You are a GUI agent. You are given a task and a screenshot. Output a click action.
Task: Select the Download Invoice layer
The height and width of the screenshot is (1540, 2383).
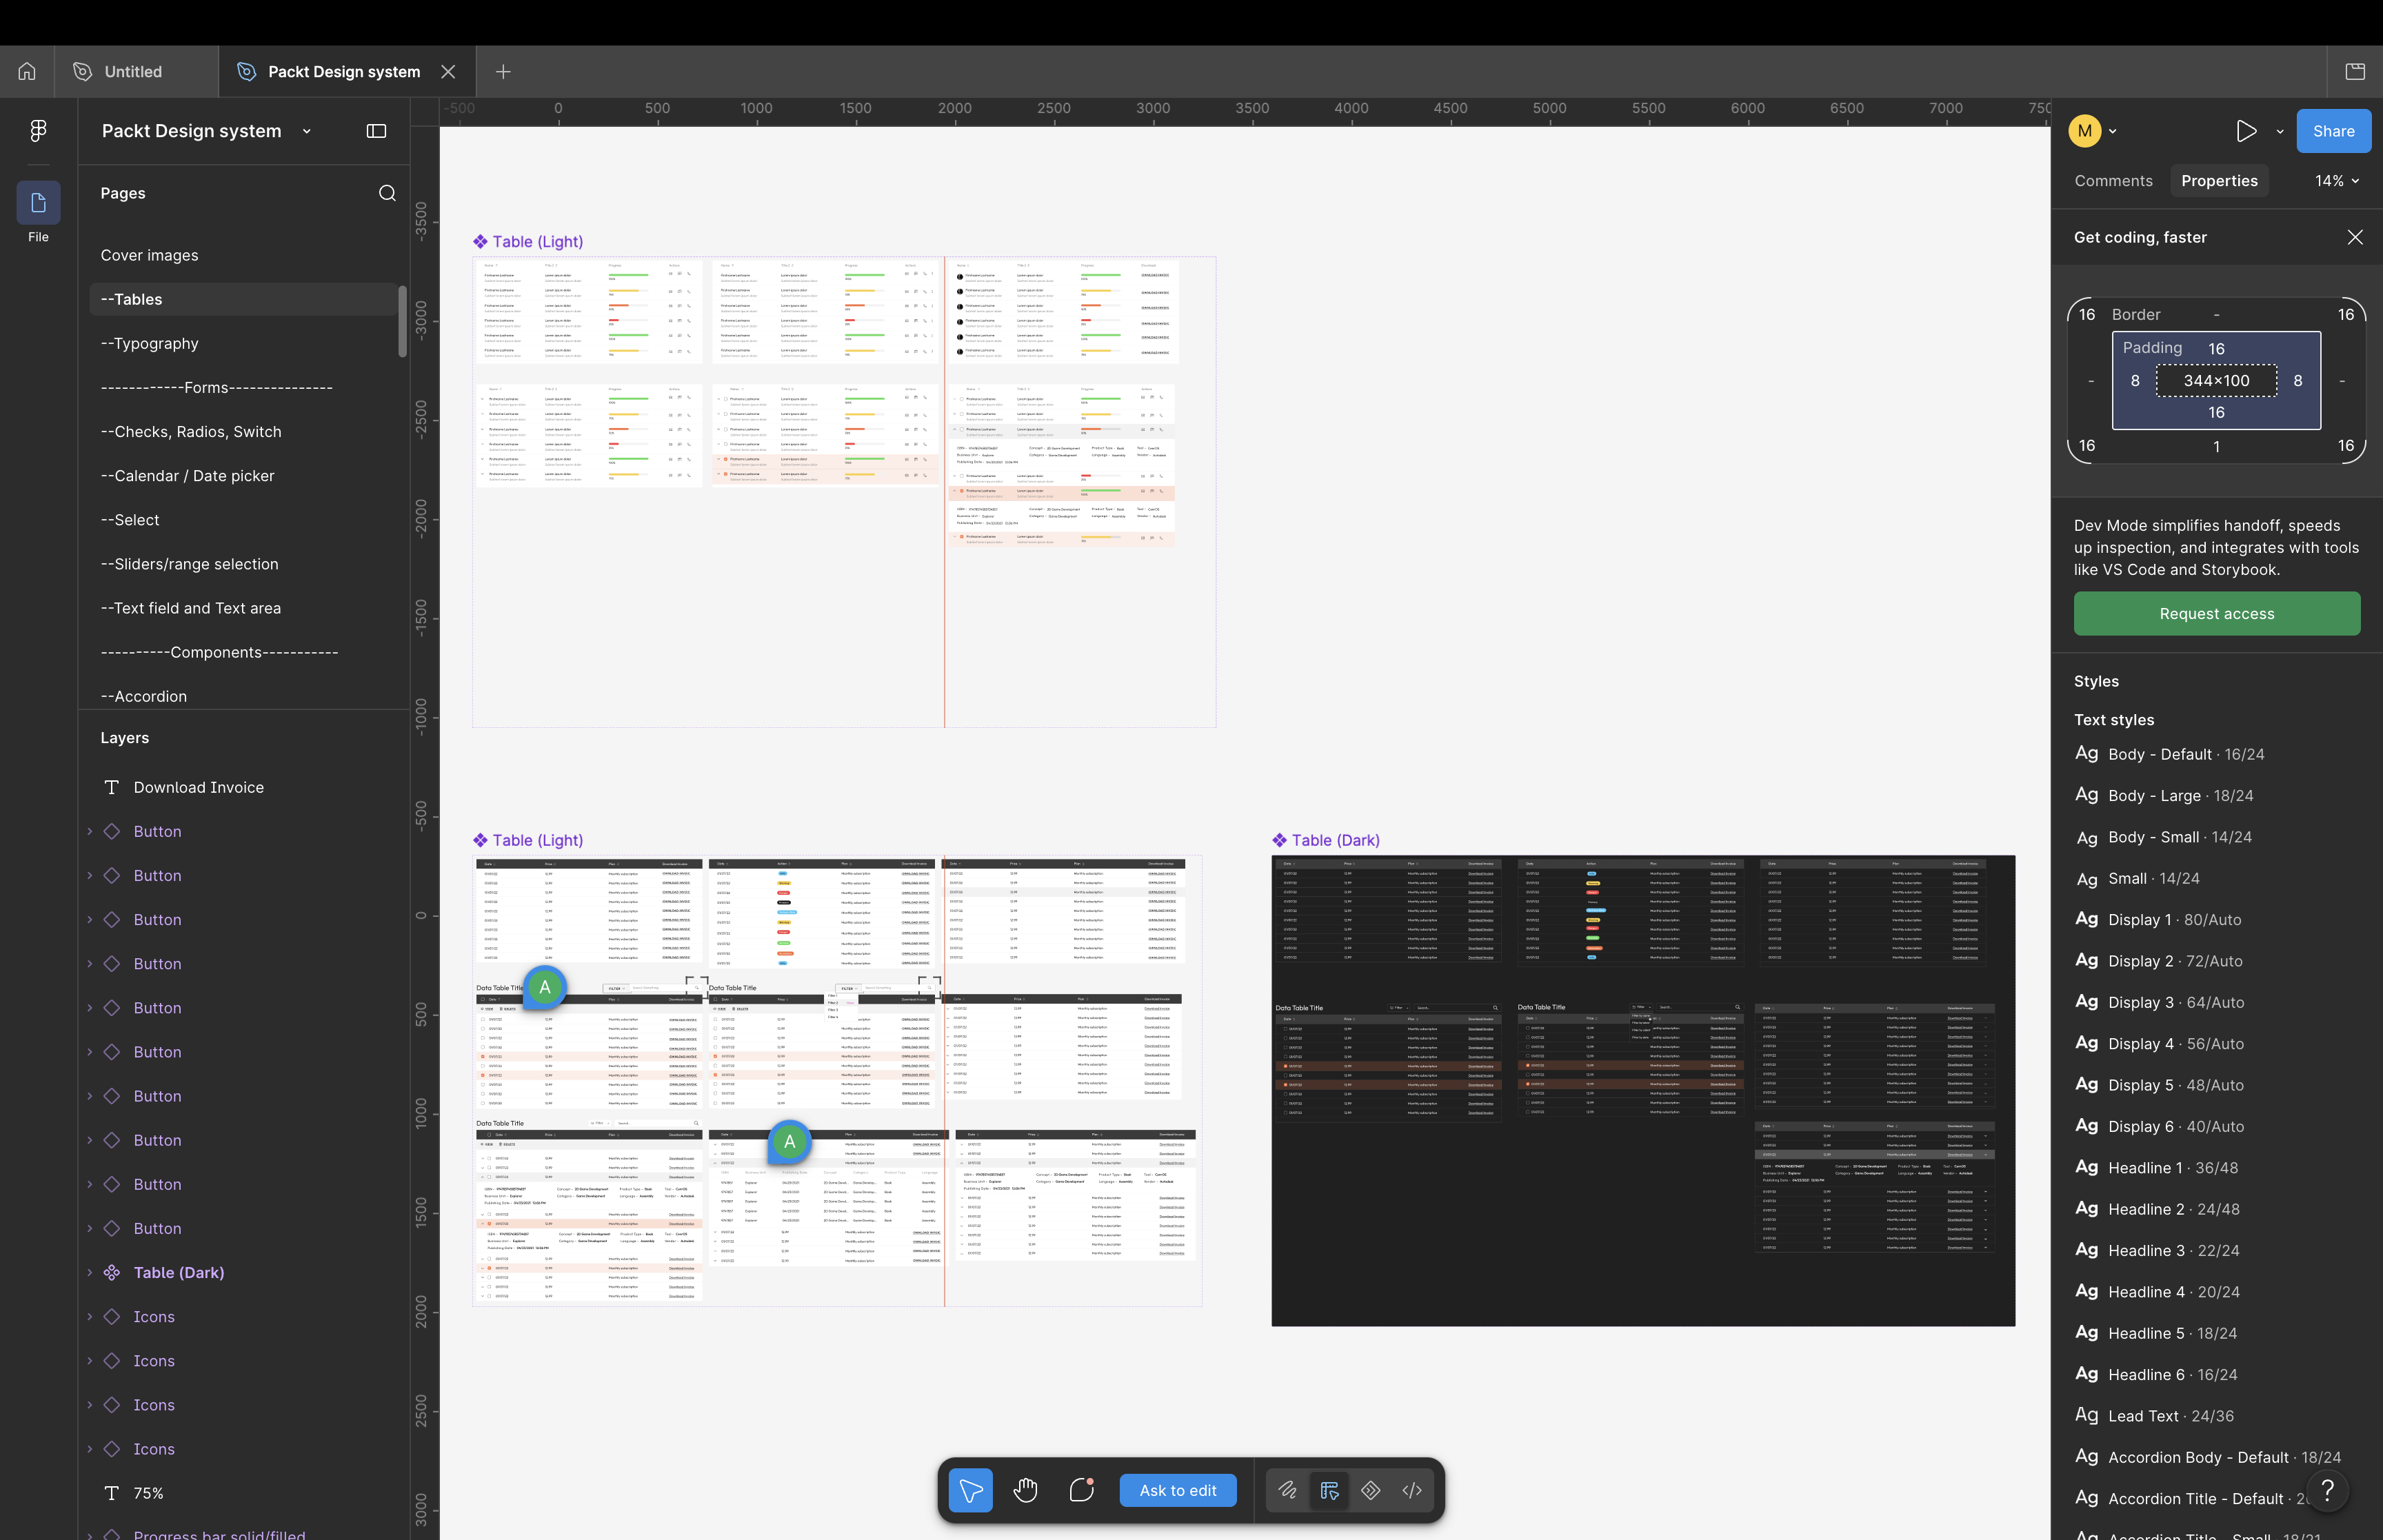[198, 787]
